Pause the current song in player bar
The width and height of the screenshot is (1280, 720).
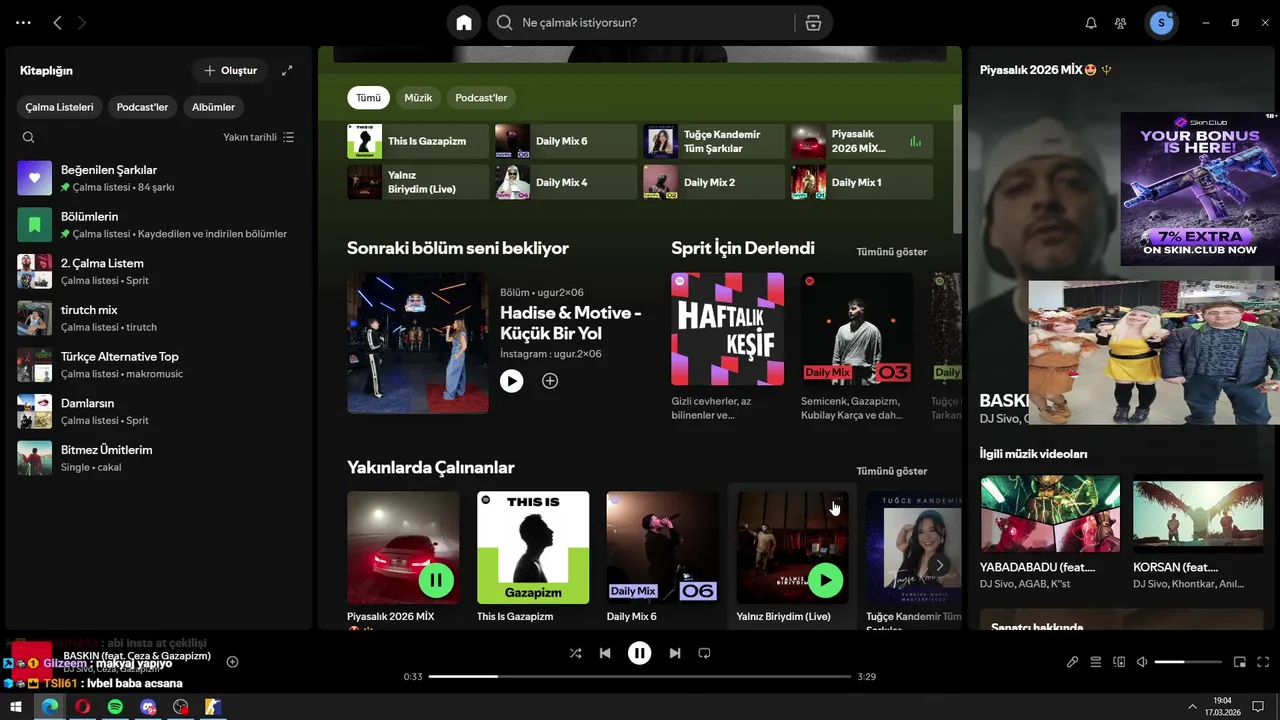click(x=639, y=653)
